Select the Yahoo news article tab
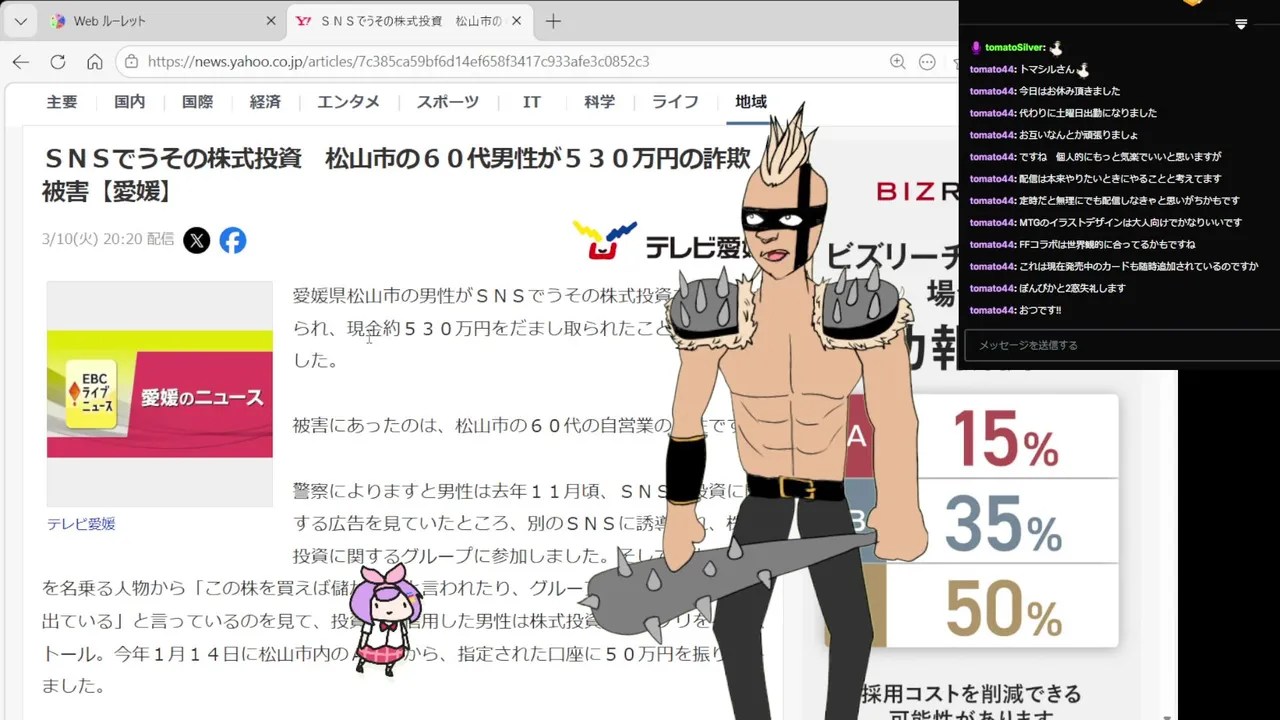 pyautogui.click(x=410, y=21)
